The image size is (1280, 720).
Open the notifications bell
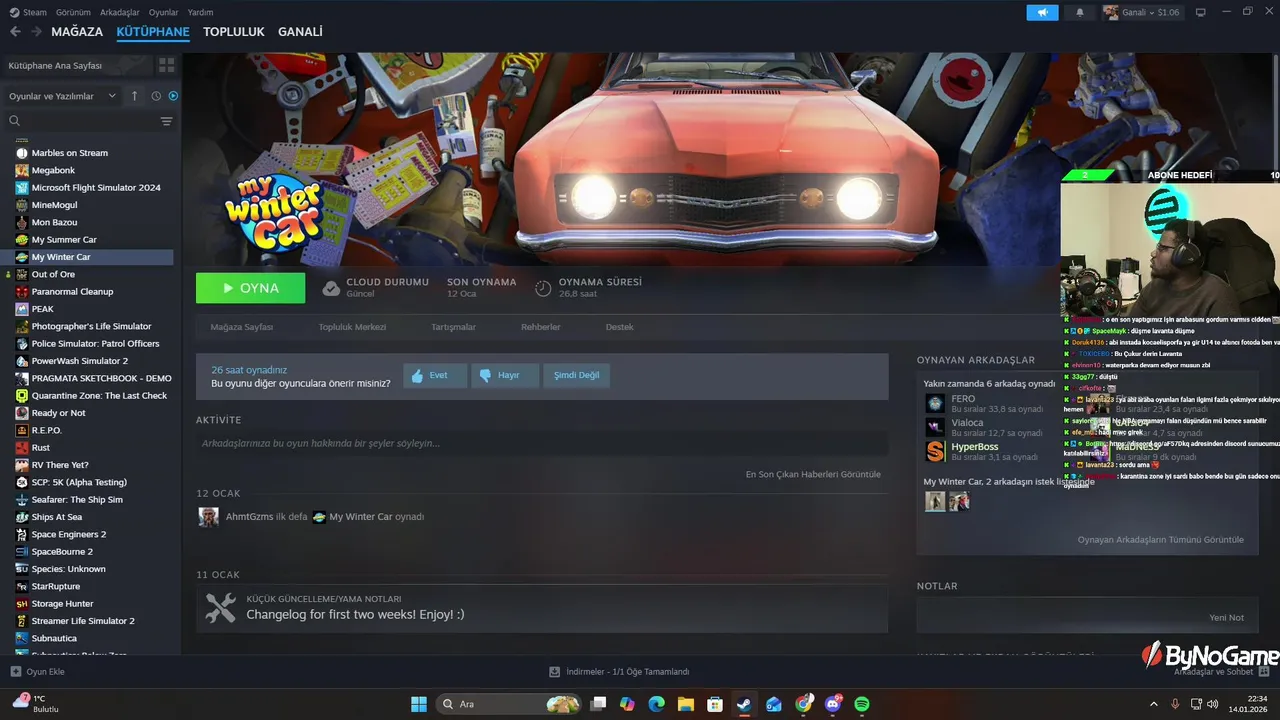coord(1079,13)
